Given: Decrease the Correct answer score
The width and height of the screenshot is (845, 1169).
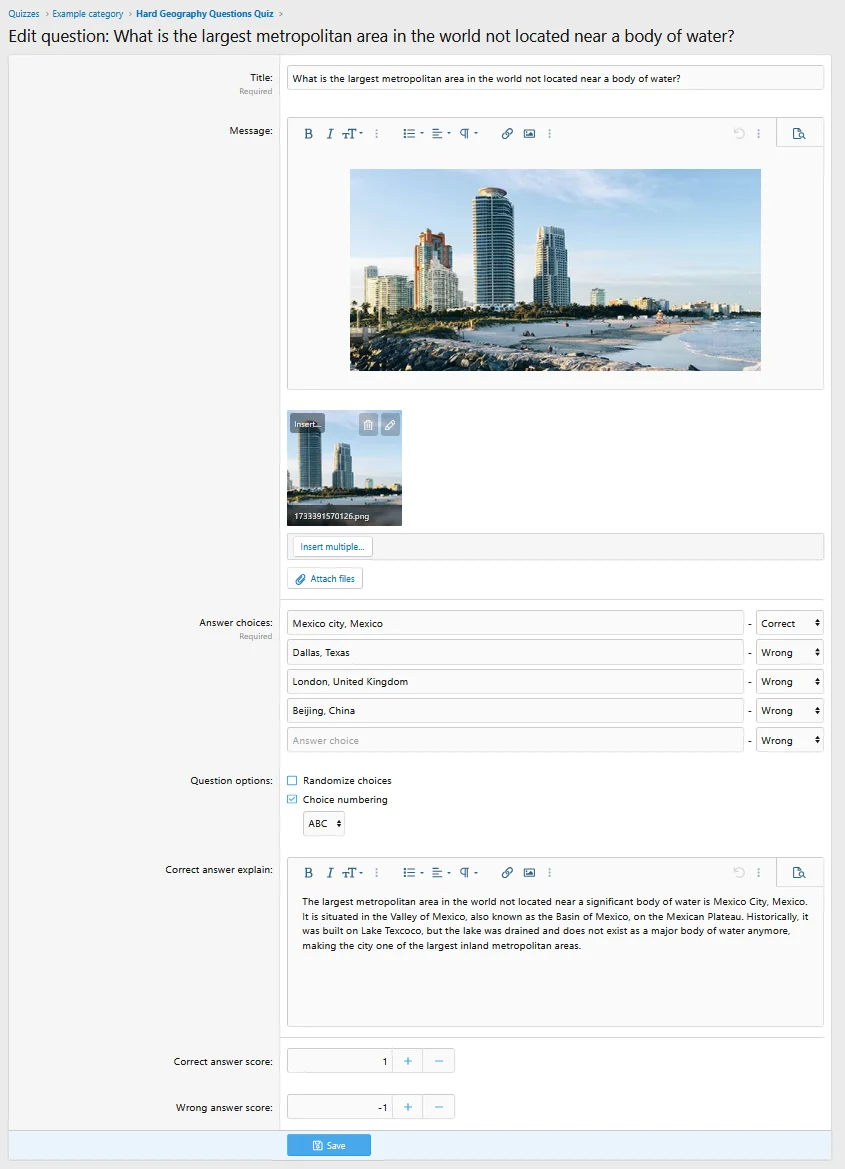Looking at the screenshot, I should click(x=439, y=1061).
